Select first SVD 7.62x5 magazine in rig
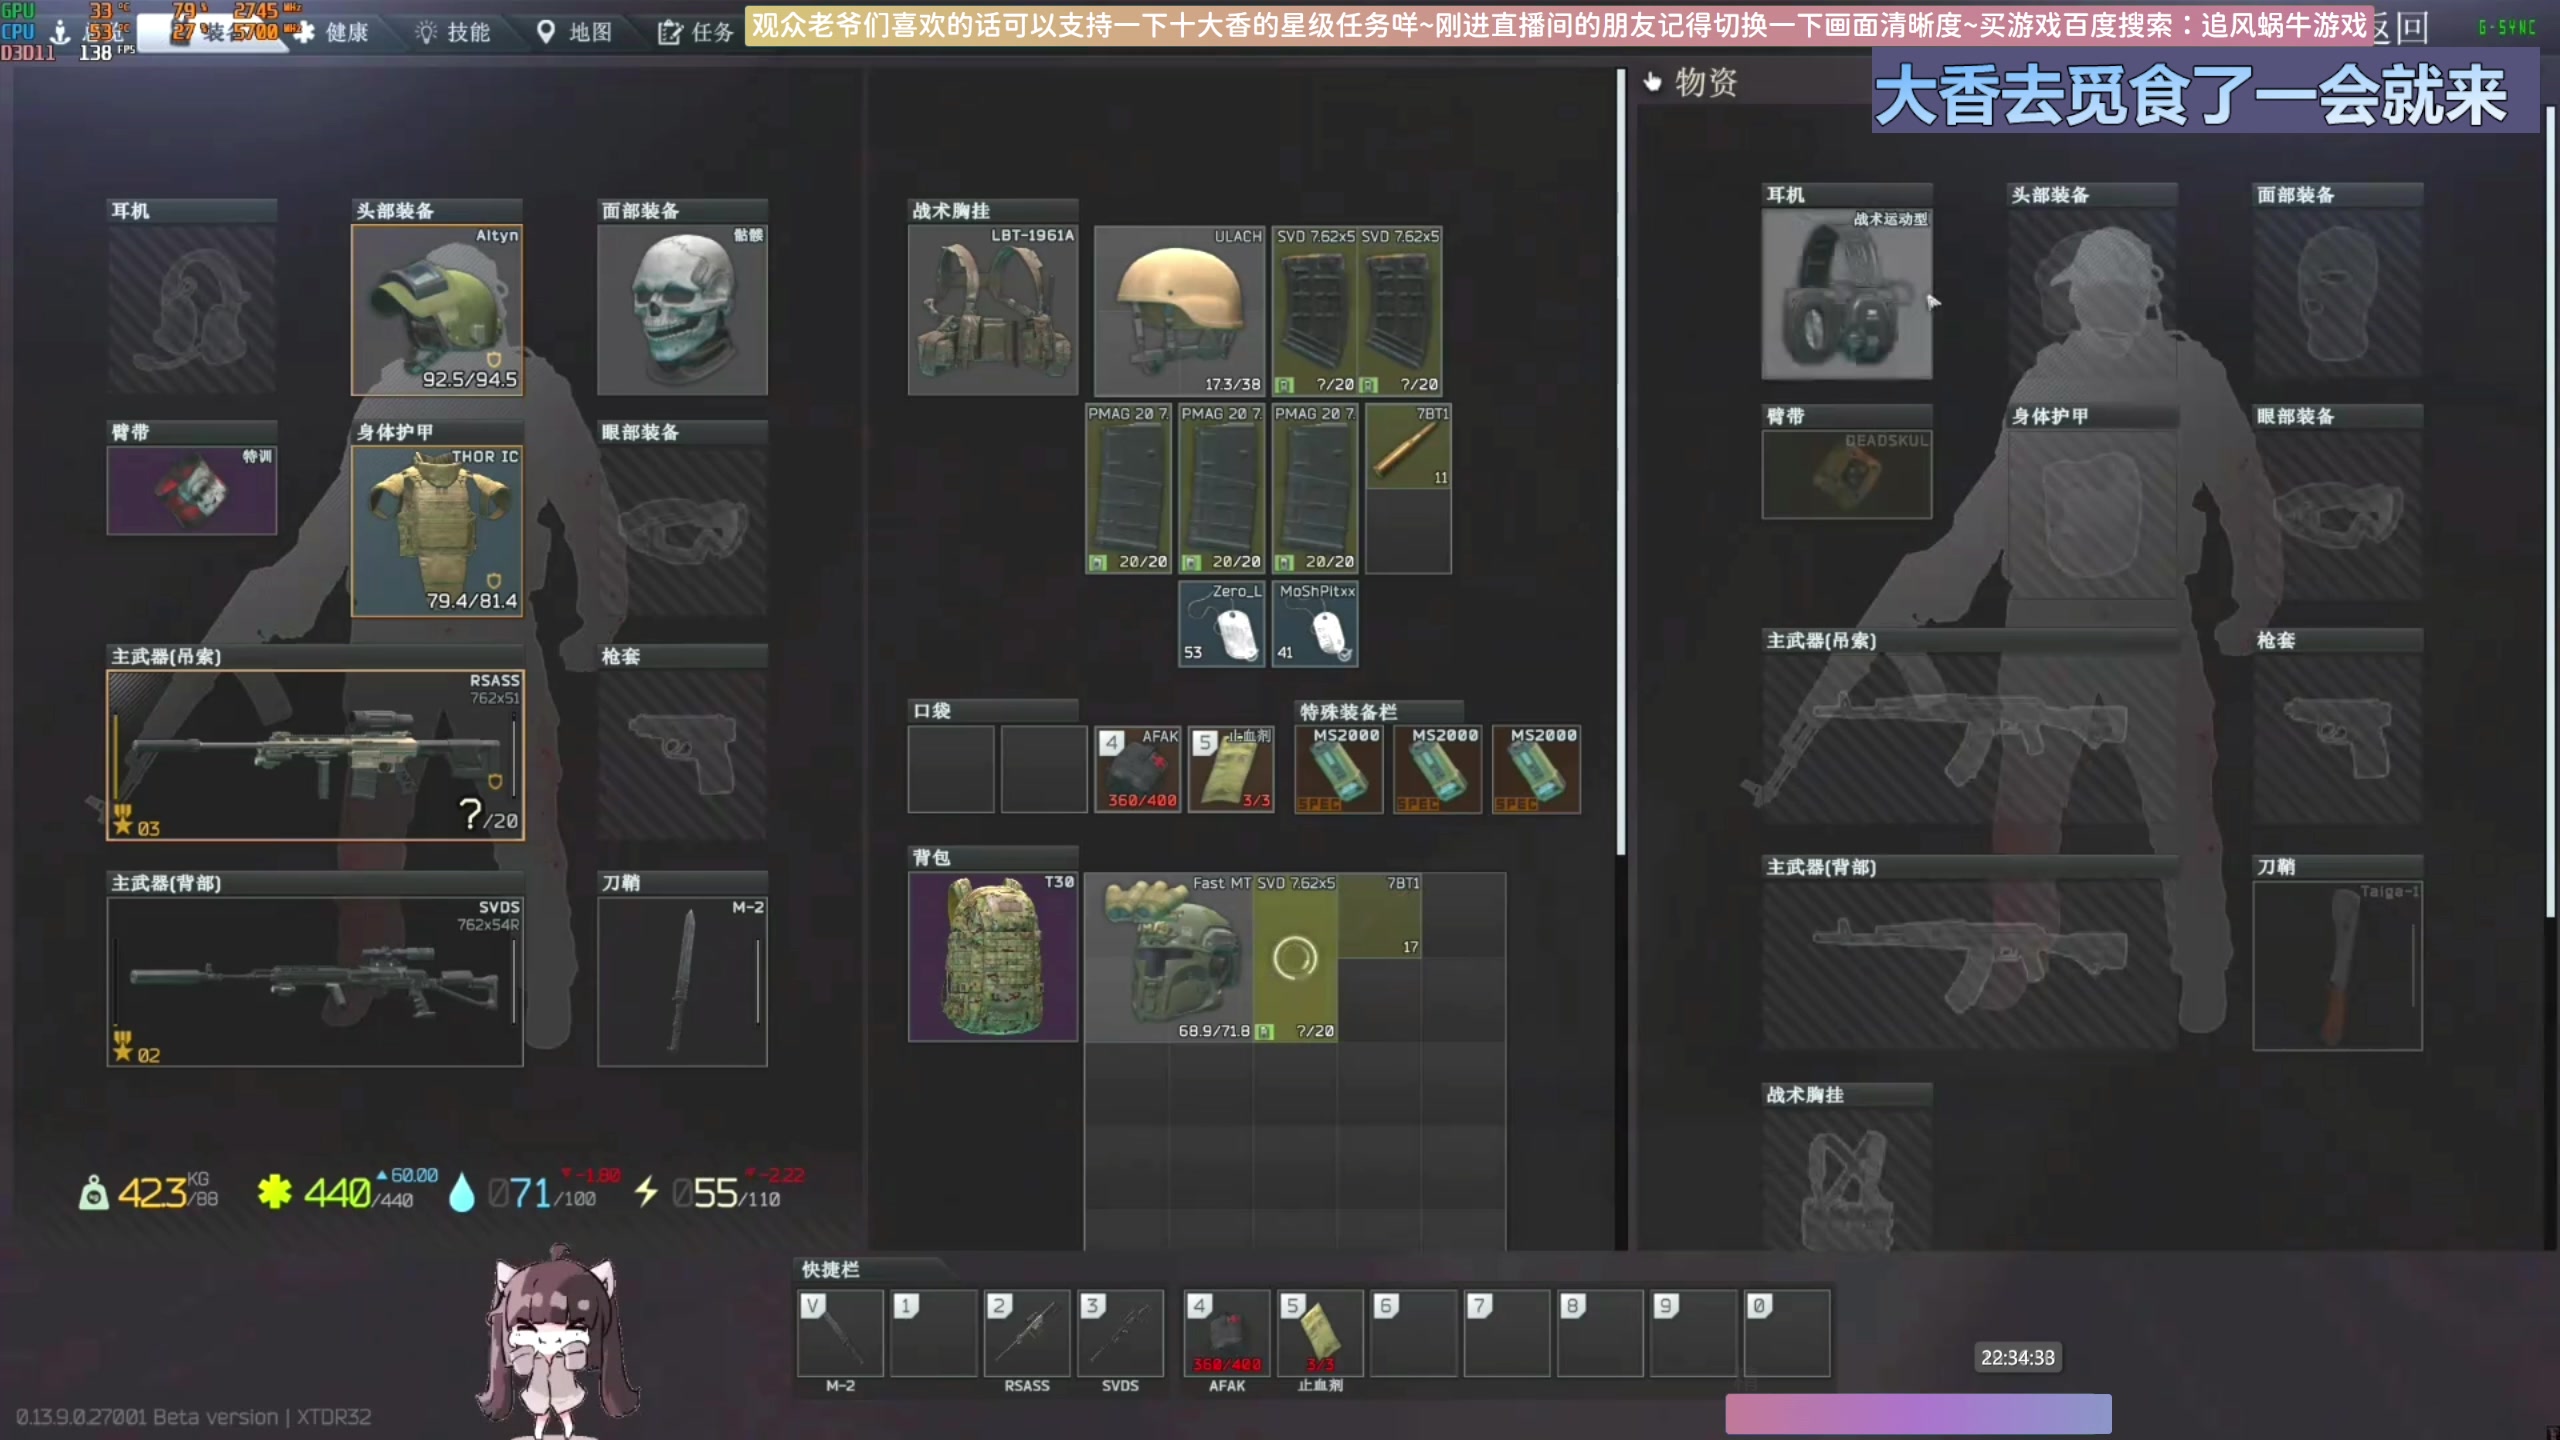Image resolution: width=2560 pixels, height=1440 pixels. pos(1314,310)
